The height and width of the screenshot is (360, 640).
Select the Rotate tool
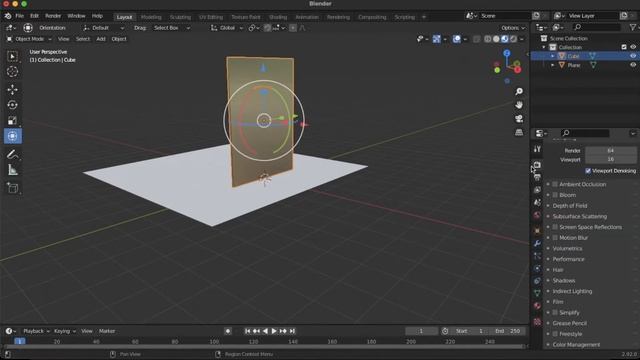tap(12, 105)
